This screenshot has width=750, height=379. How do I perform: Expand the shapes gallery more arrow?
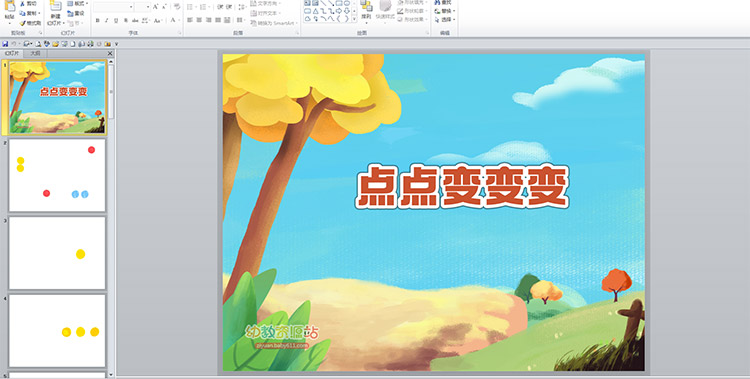[x=354, y=19]
